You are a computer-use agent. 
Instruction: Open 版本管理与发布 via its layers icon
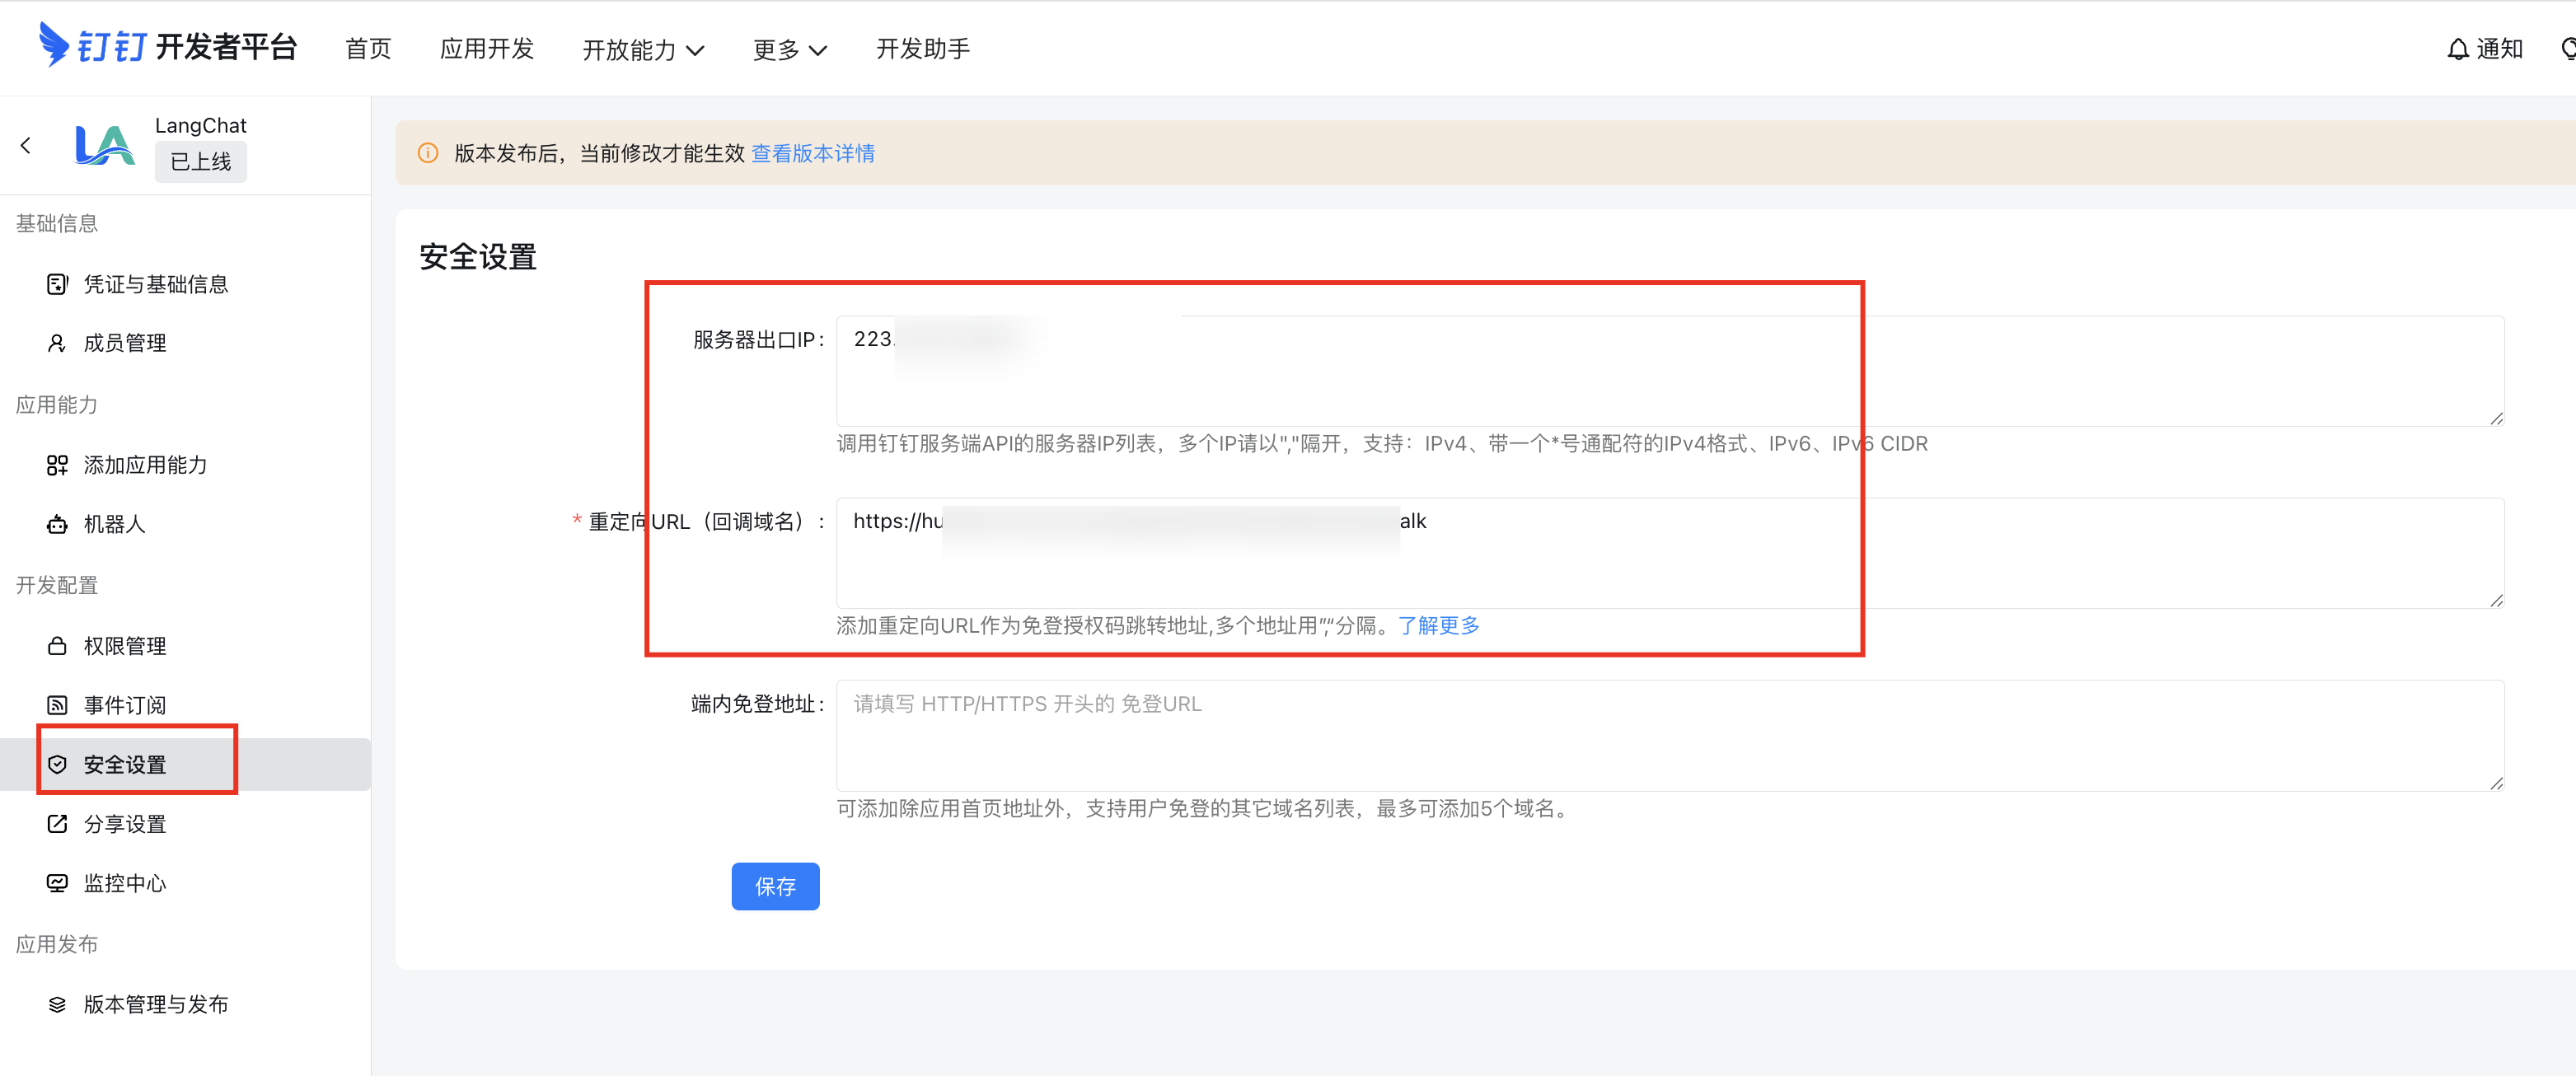click(x=57, y=1004)
